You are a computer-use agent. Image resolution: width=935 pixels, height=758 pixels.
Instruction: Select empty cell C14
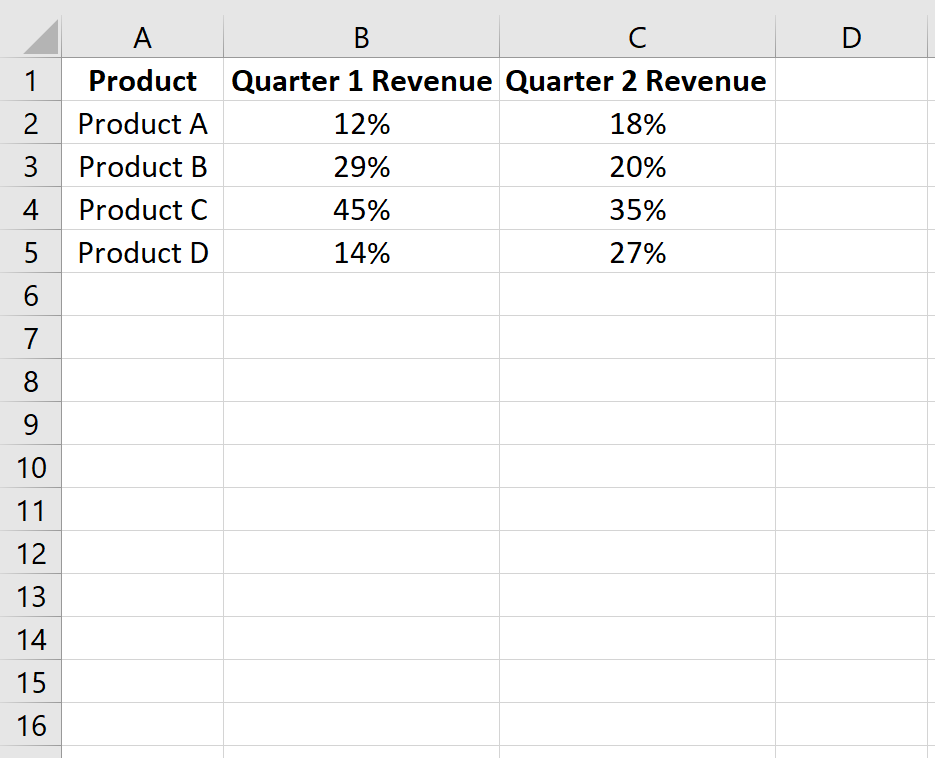point(637,638)
